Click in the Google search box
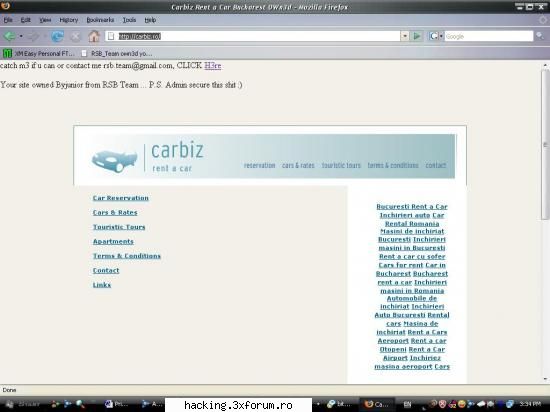550x412 pixels. click(x=489, y=36)
